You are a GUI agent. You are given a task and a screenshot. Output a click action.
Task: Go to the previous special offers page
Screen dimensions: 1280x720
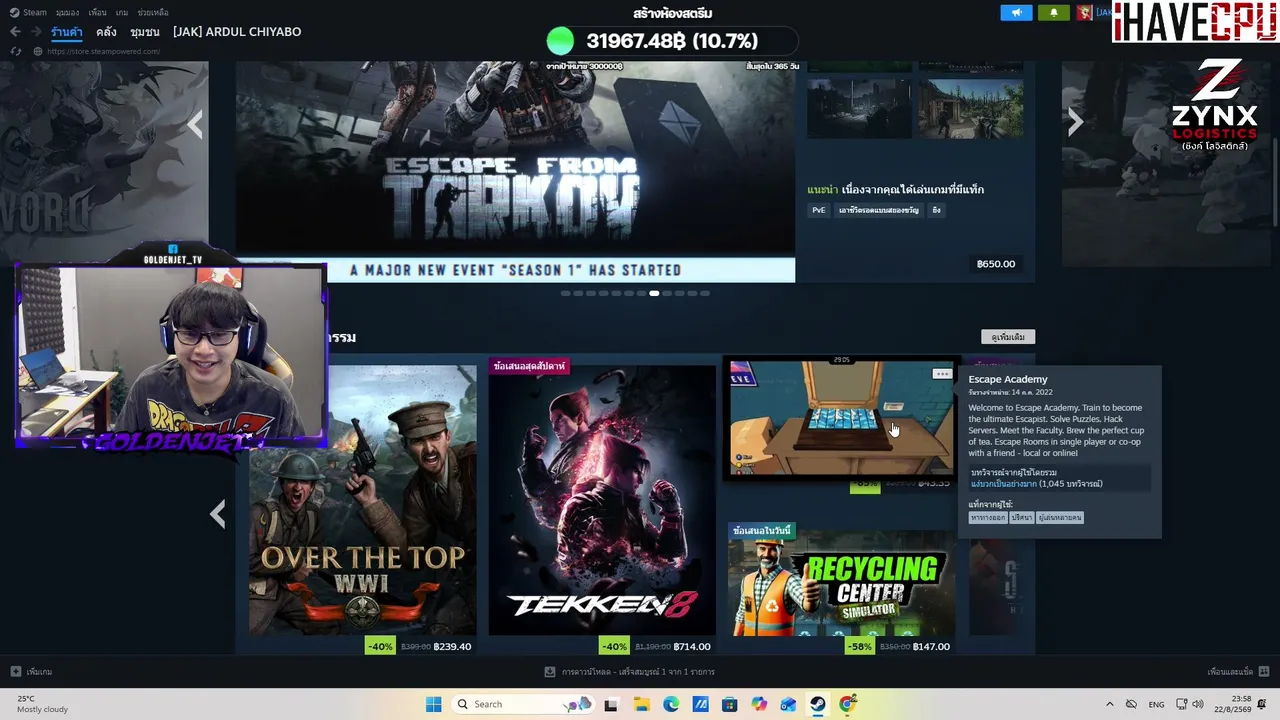click(218, 514)
